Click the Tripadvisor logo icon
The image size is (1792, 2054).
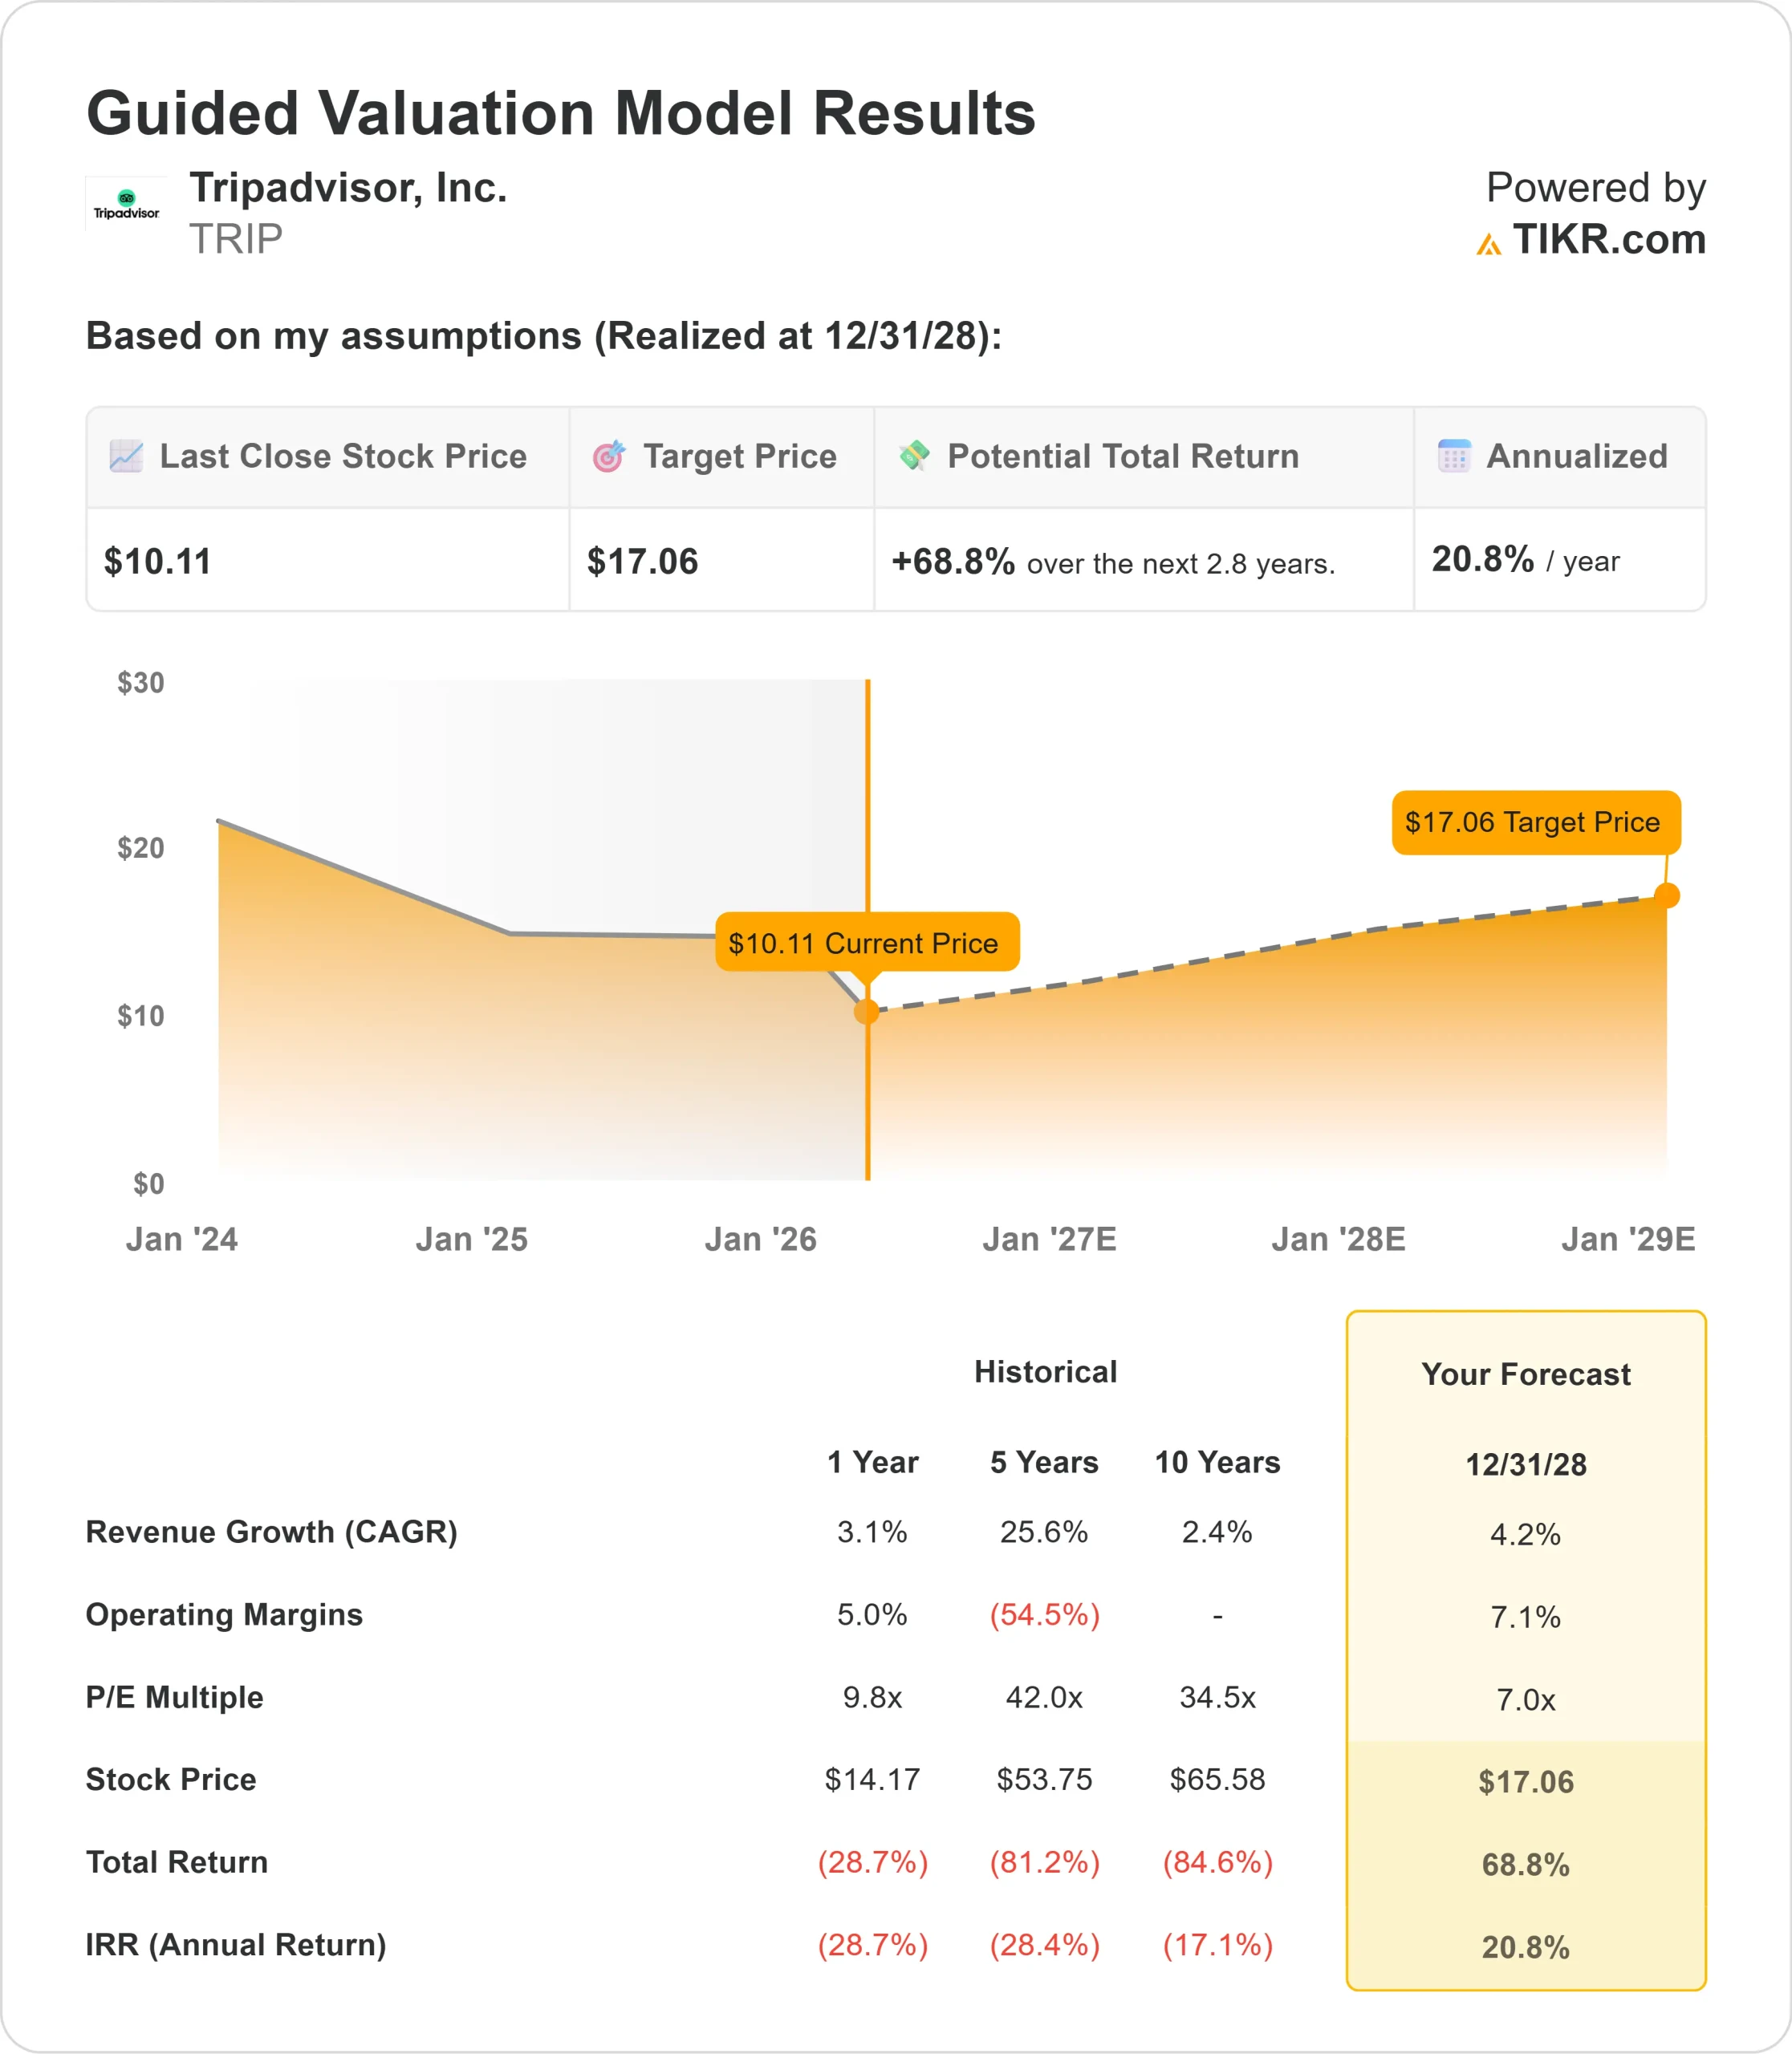point(126,205)
